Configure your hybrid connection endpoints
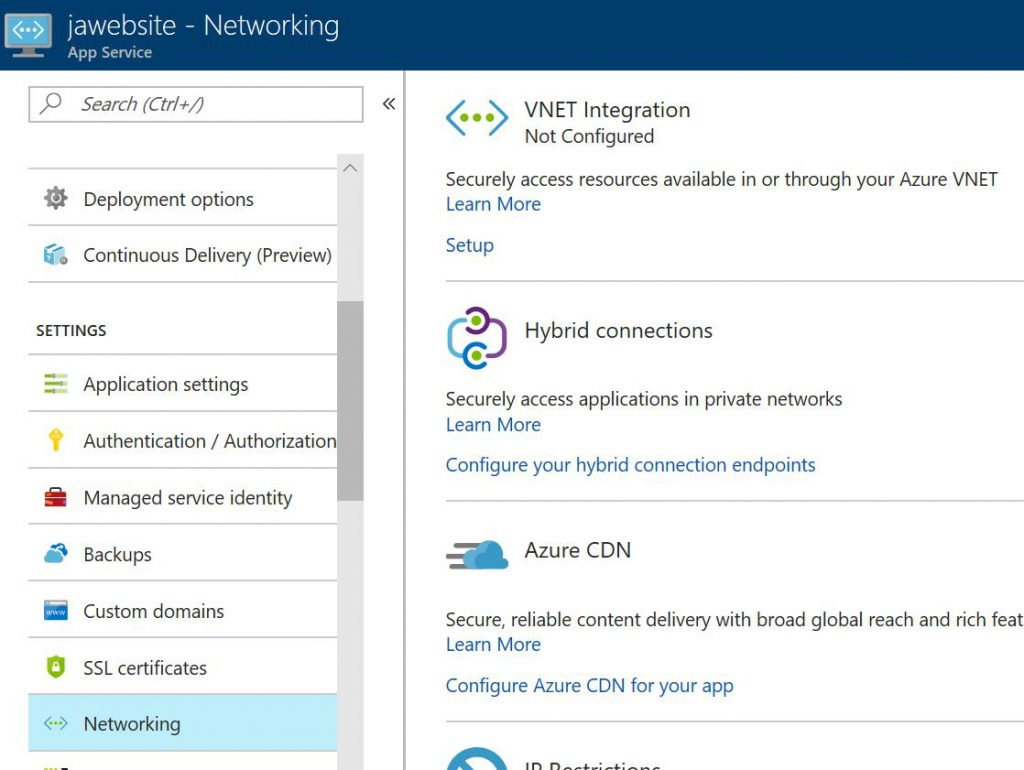1024x770 pixels. click(630, 465)
